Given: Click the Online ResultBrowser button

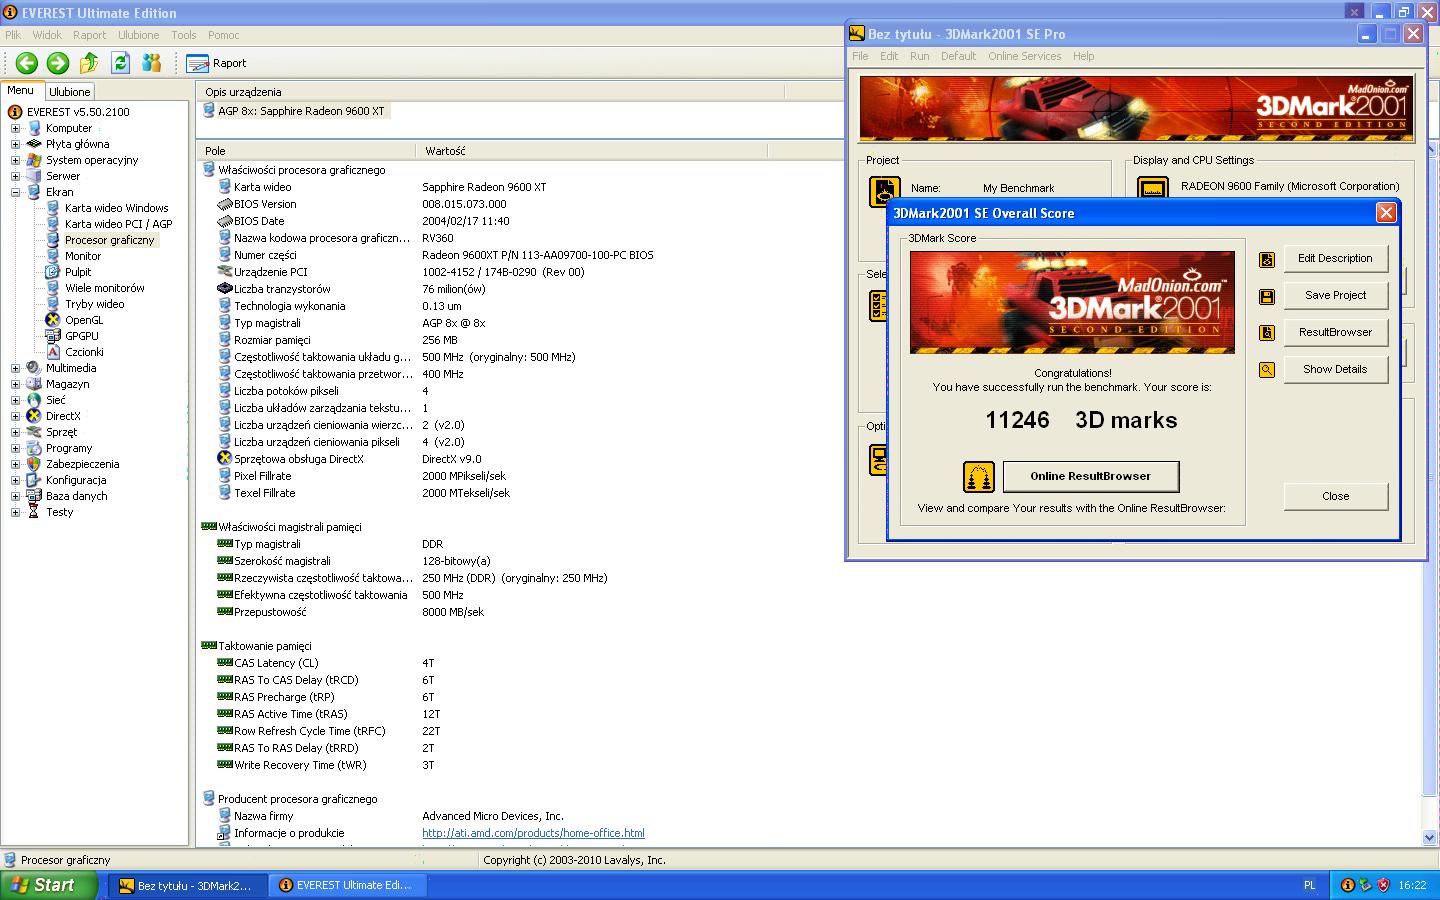Looking at the screenshot, I should click(x=1091, y=477).
